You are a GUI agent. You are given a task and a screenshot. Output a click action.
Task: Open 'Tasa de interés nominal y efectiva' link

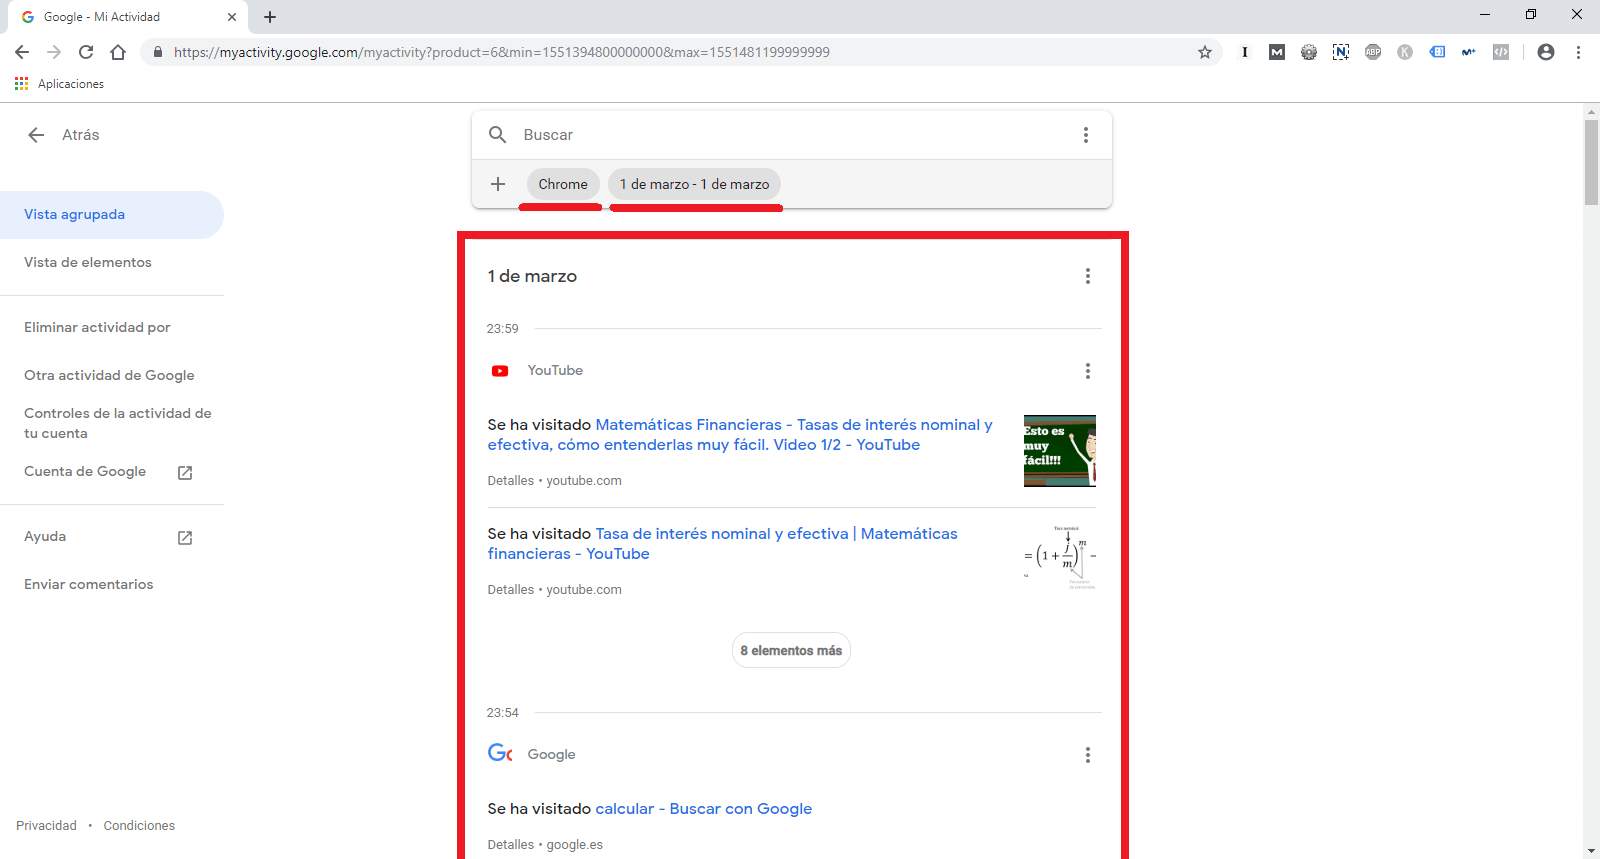(x=723, y=544)
